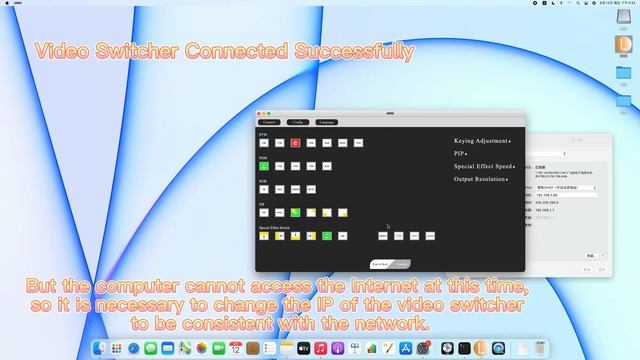This screenshot has width=640, height=360.
Task: Open Spotlight search in the menu bar
Action: coord(578,3)
